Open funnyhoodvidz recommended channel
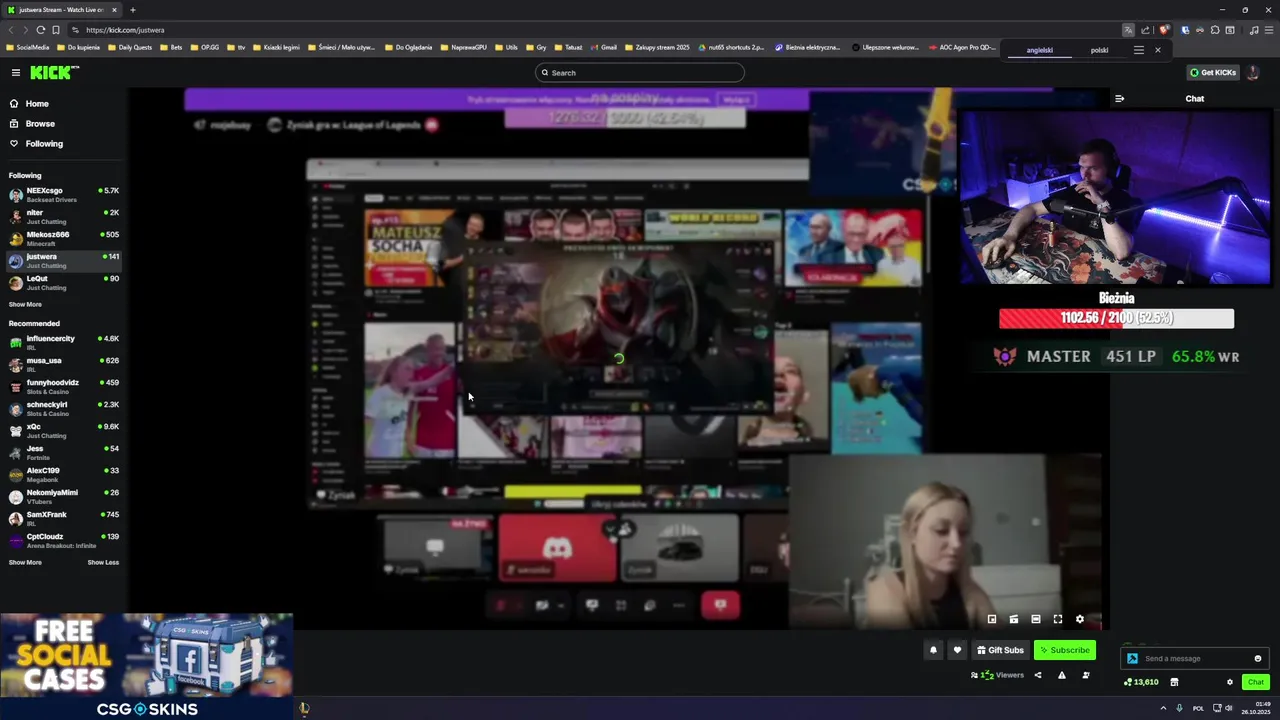 [63, 386]
